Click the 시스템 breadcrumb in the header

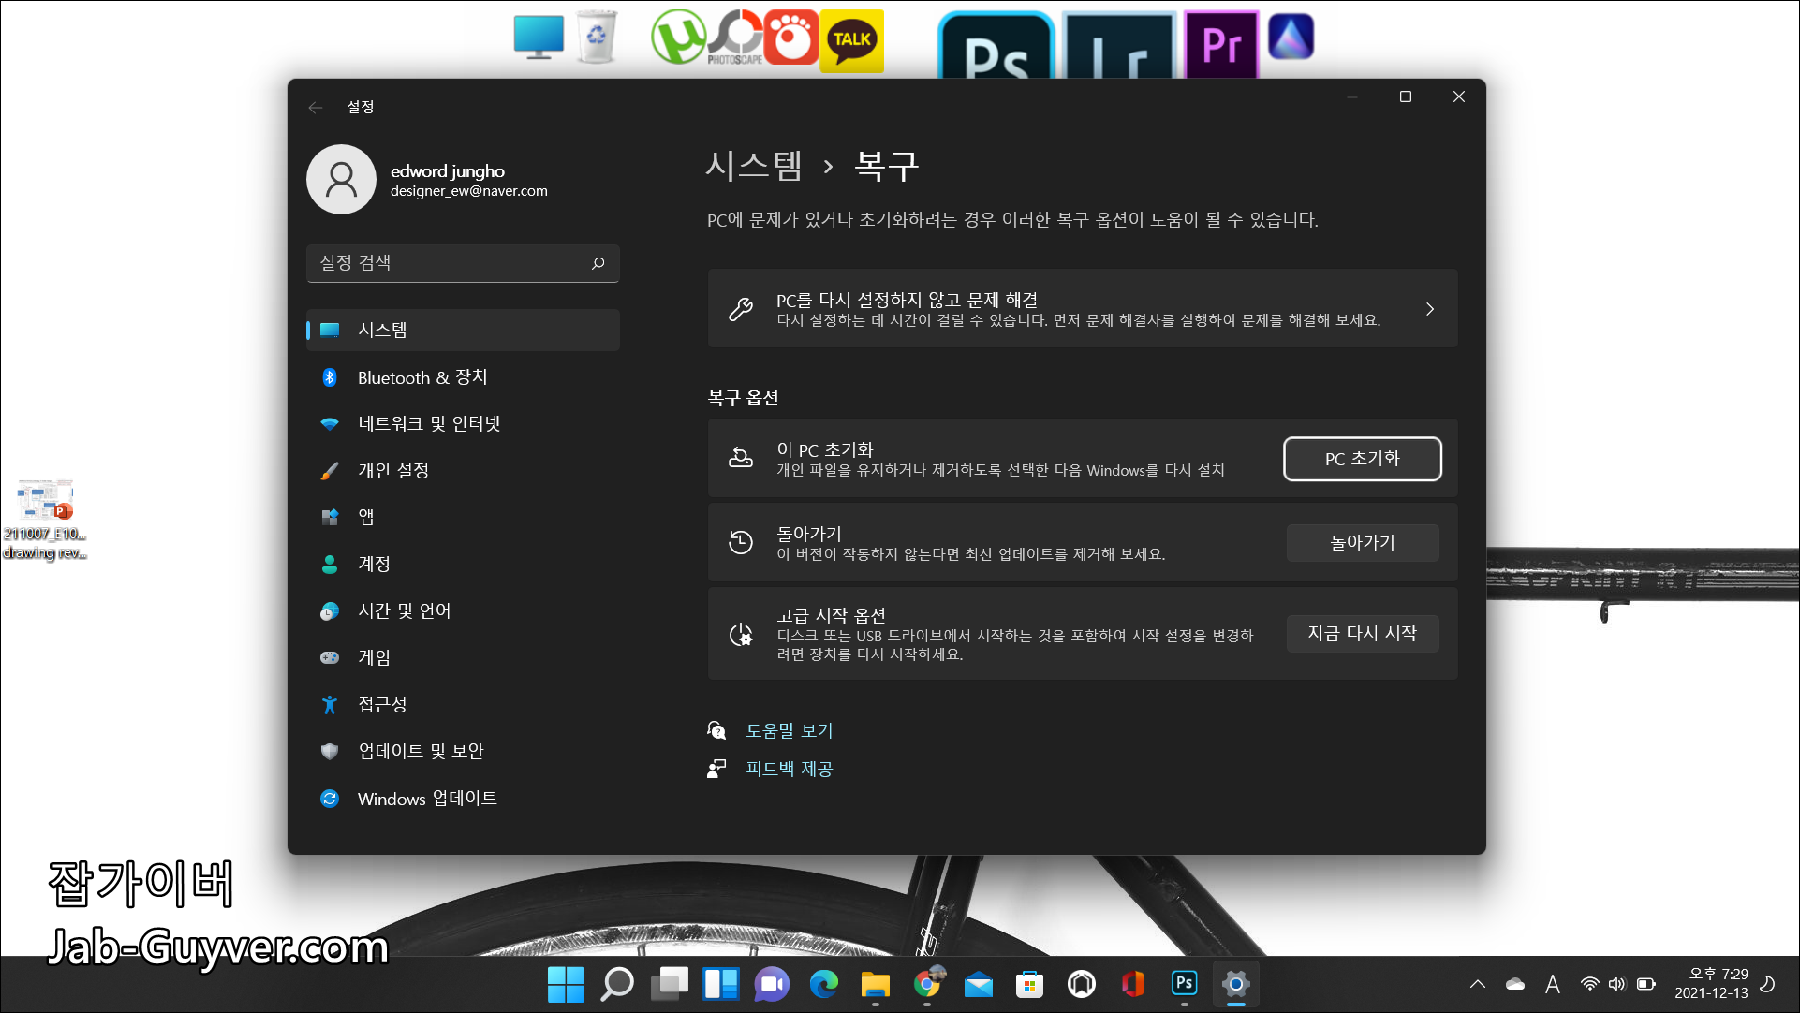tap(754, 166)
